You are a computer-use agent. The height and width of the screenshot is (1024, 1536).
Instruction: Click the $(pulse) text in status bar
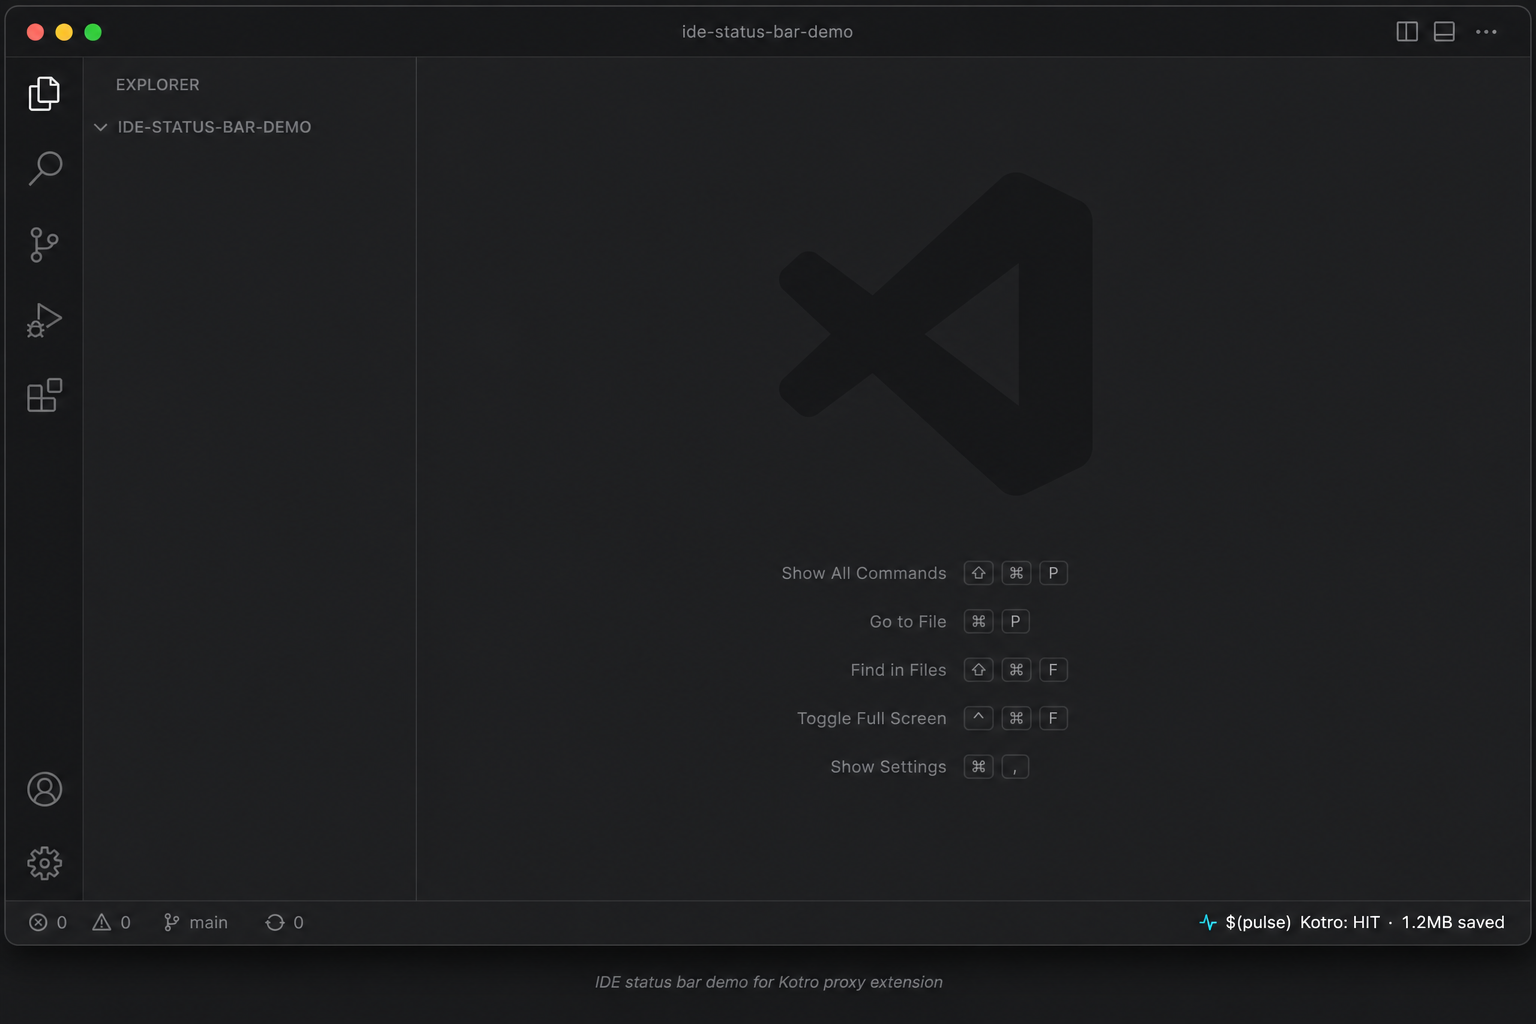tap(1258, 922)
